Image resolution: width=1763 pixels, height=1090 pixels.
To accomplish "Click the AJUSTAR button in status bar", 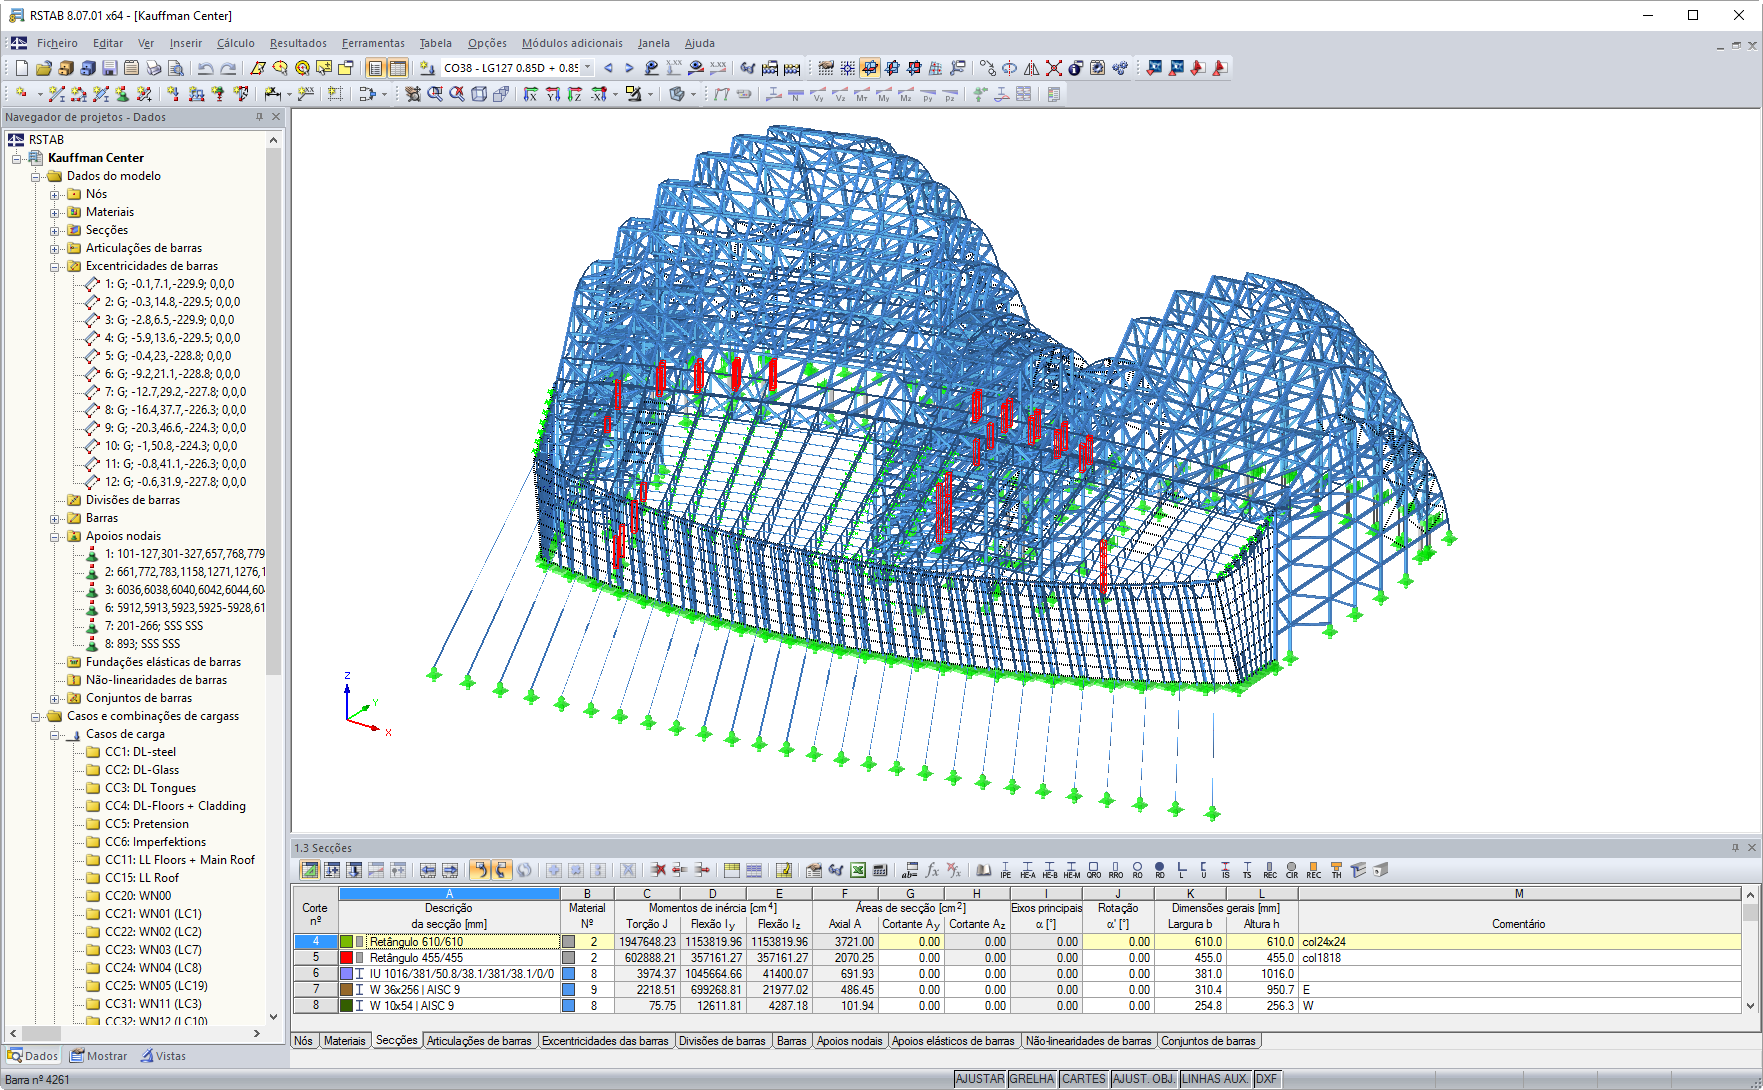I will 978,1079.
